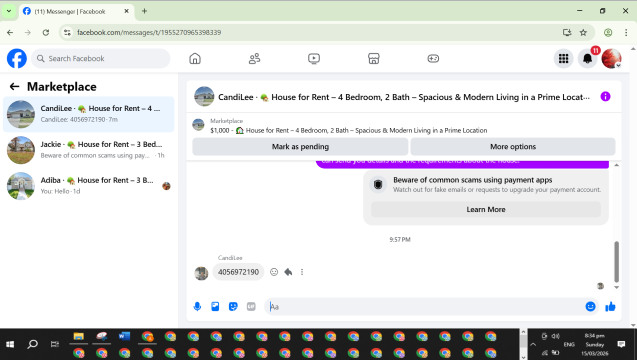Click chat scrollbar down arrow

[616, 287]
